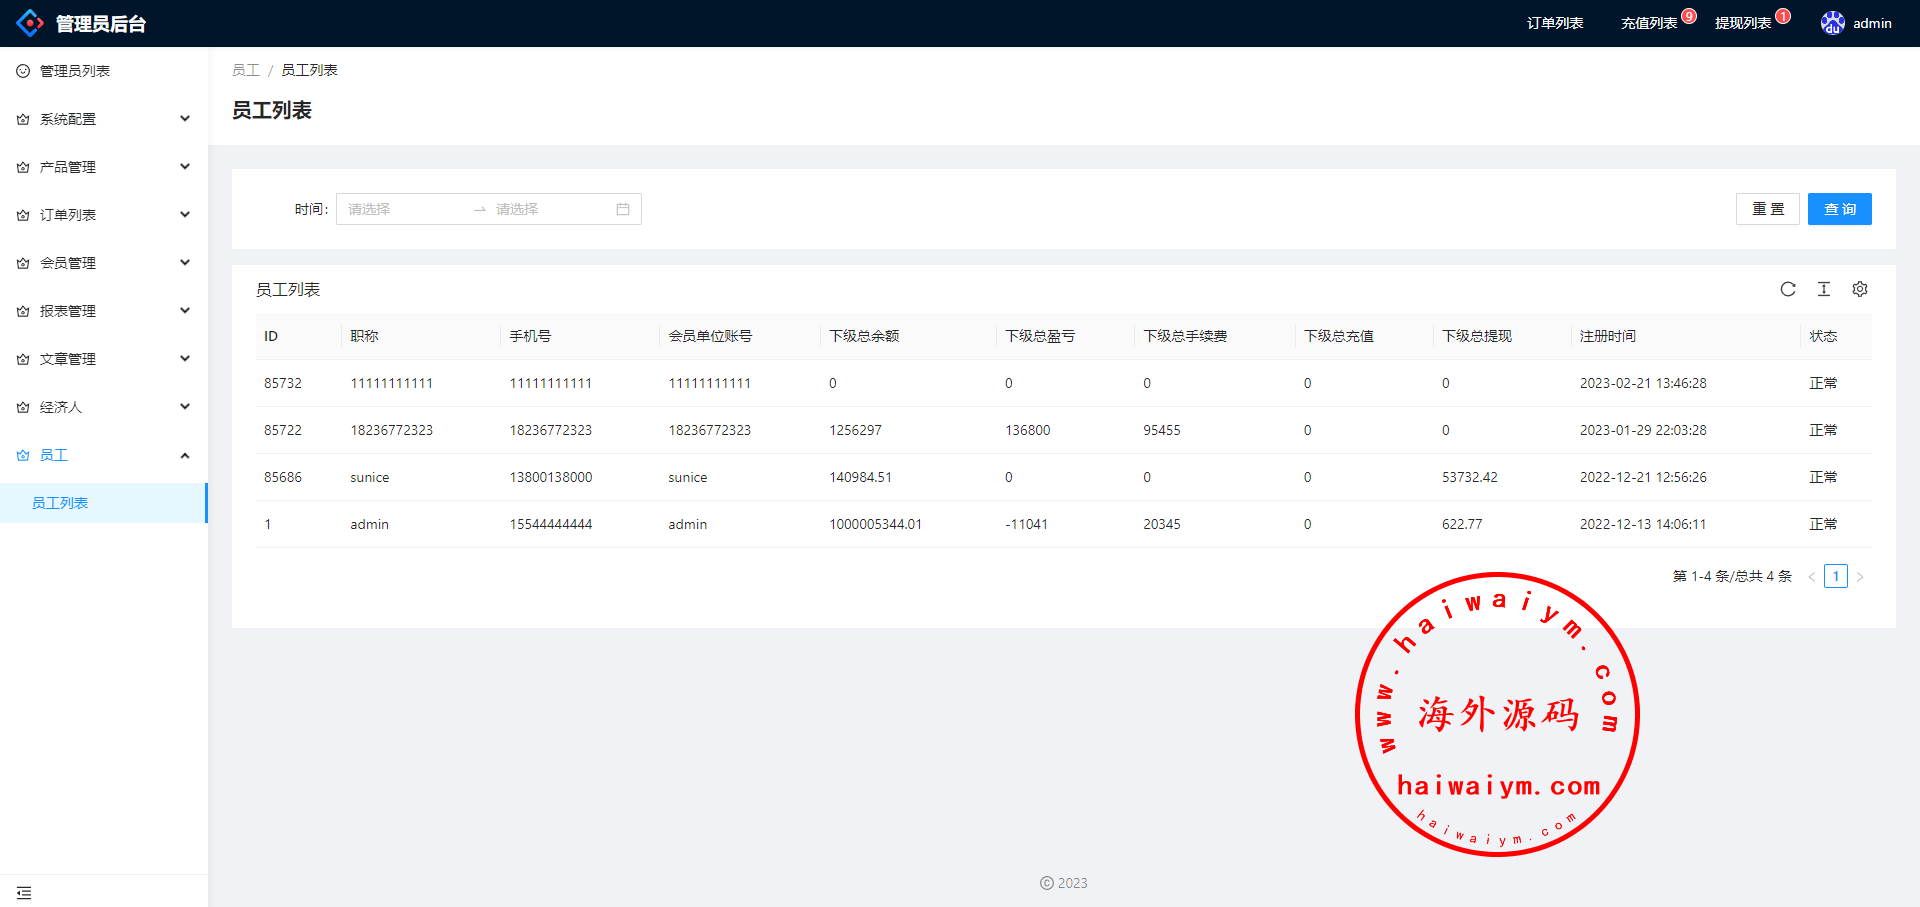Select the 员工列表 submenu item
1920x907 pixels.
60,503
